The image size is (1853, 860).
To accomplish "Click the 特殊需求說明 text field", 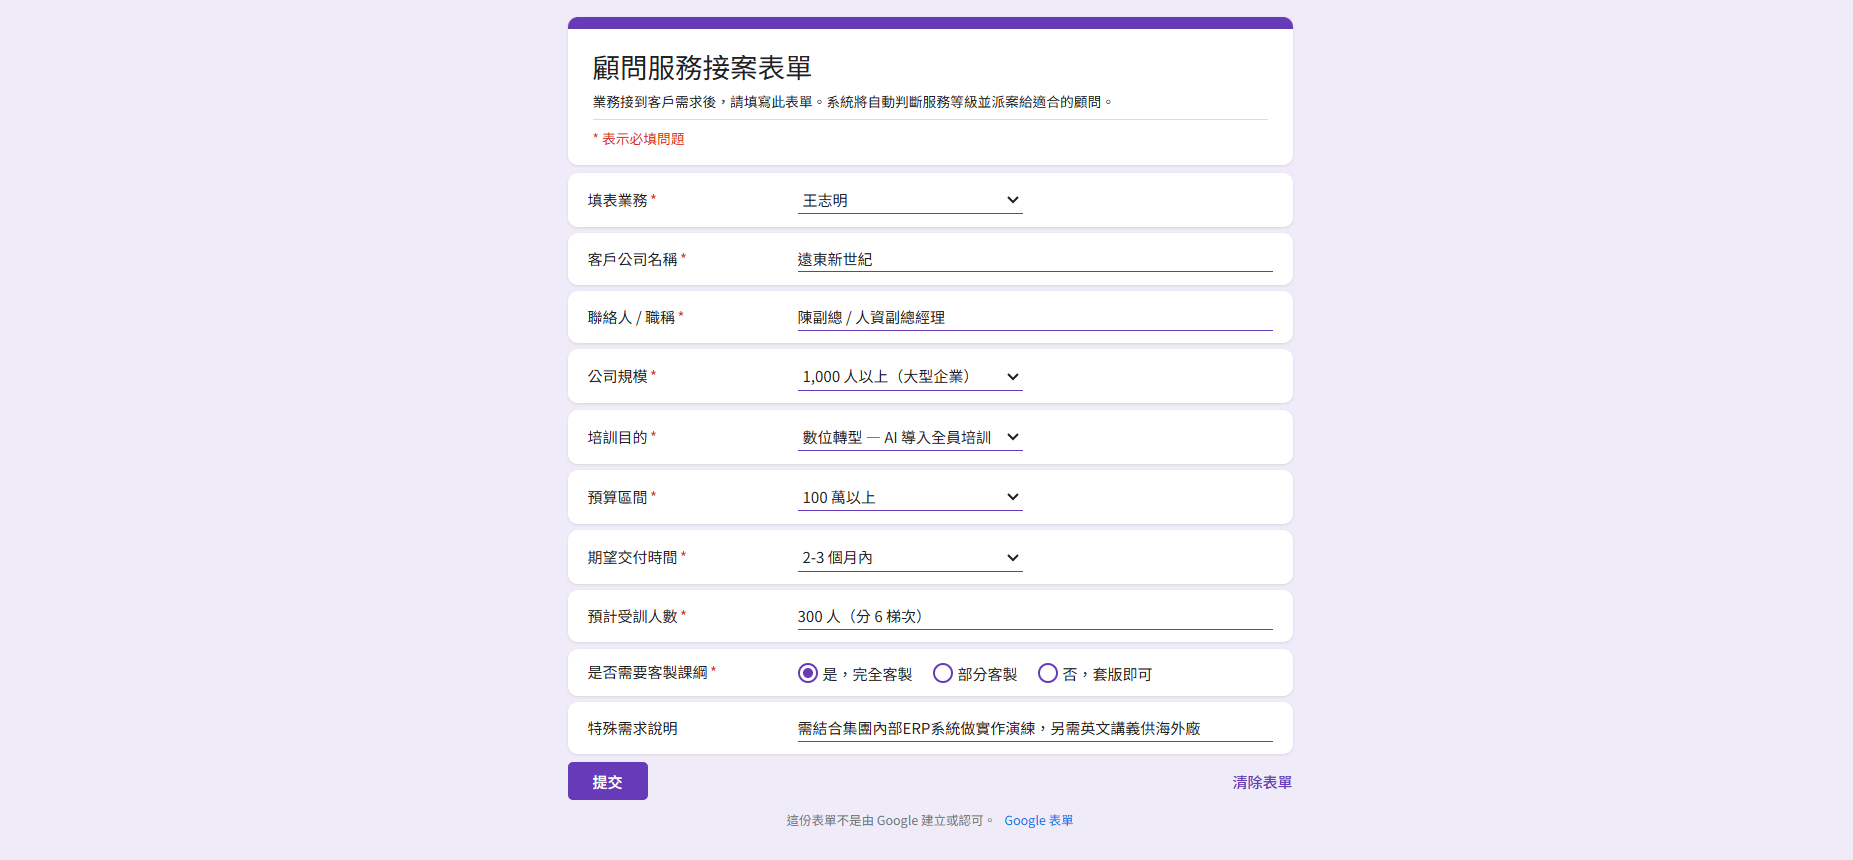I will click(1035, 728).
